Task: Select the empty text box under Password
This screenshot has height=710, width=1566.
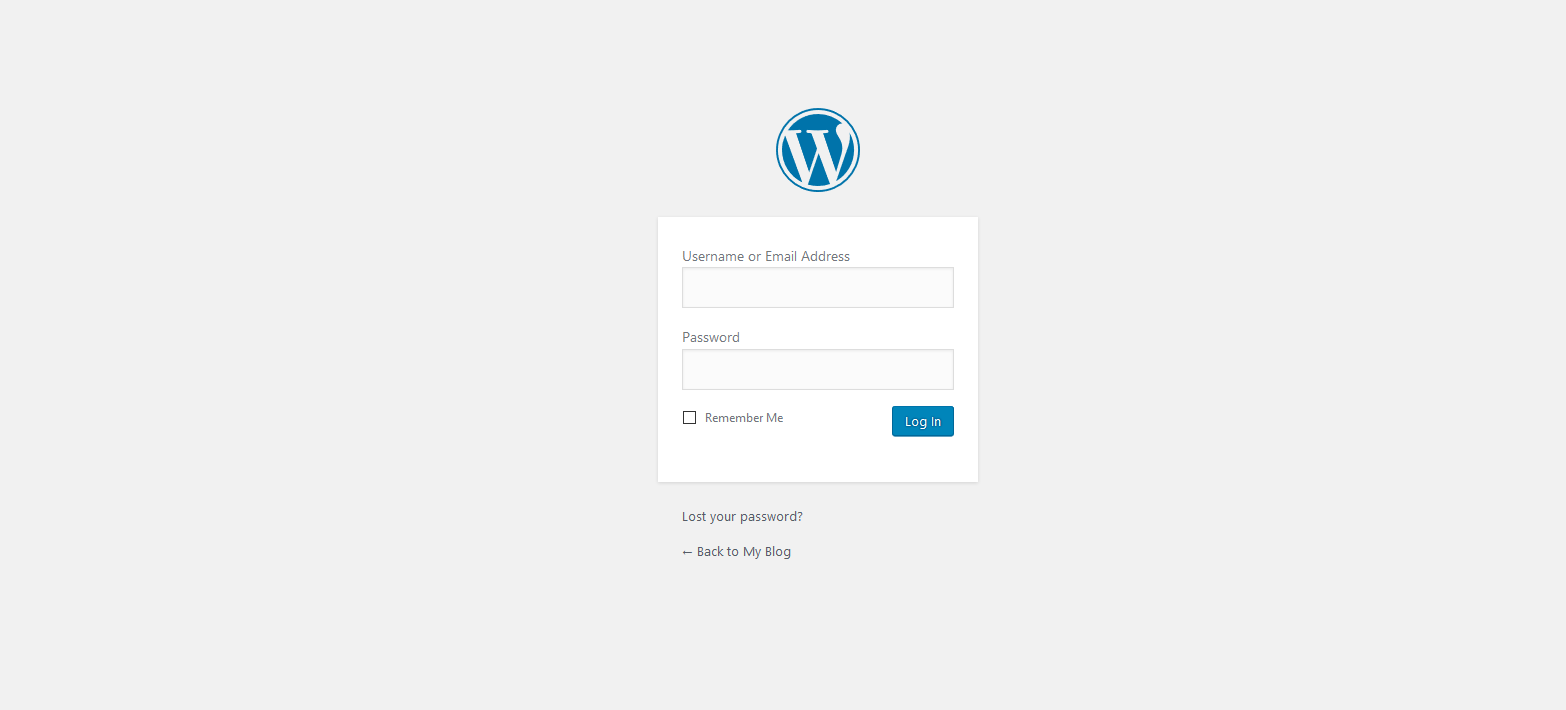Action: pyautogui.click(x=818, y=369)
